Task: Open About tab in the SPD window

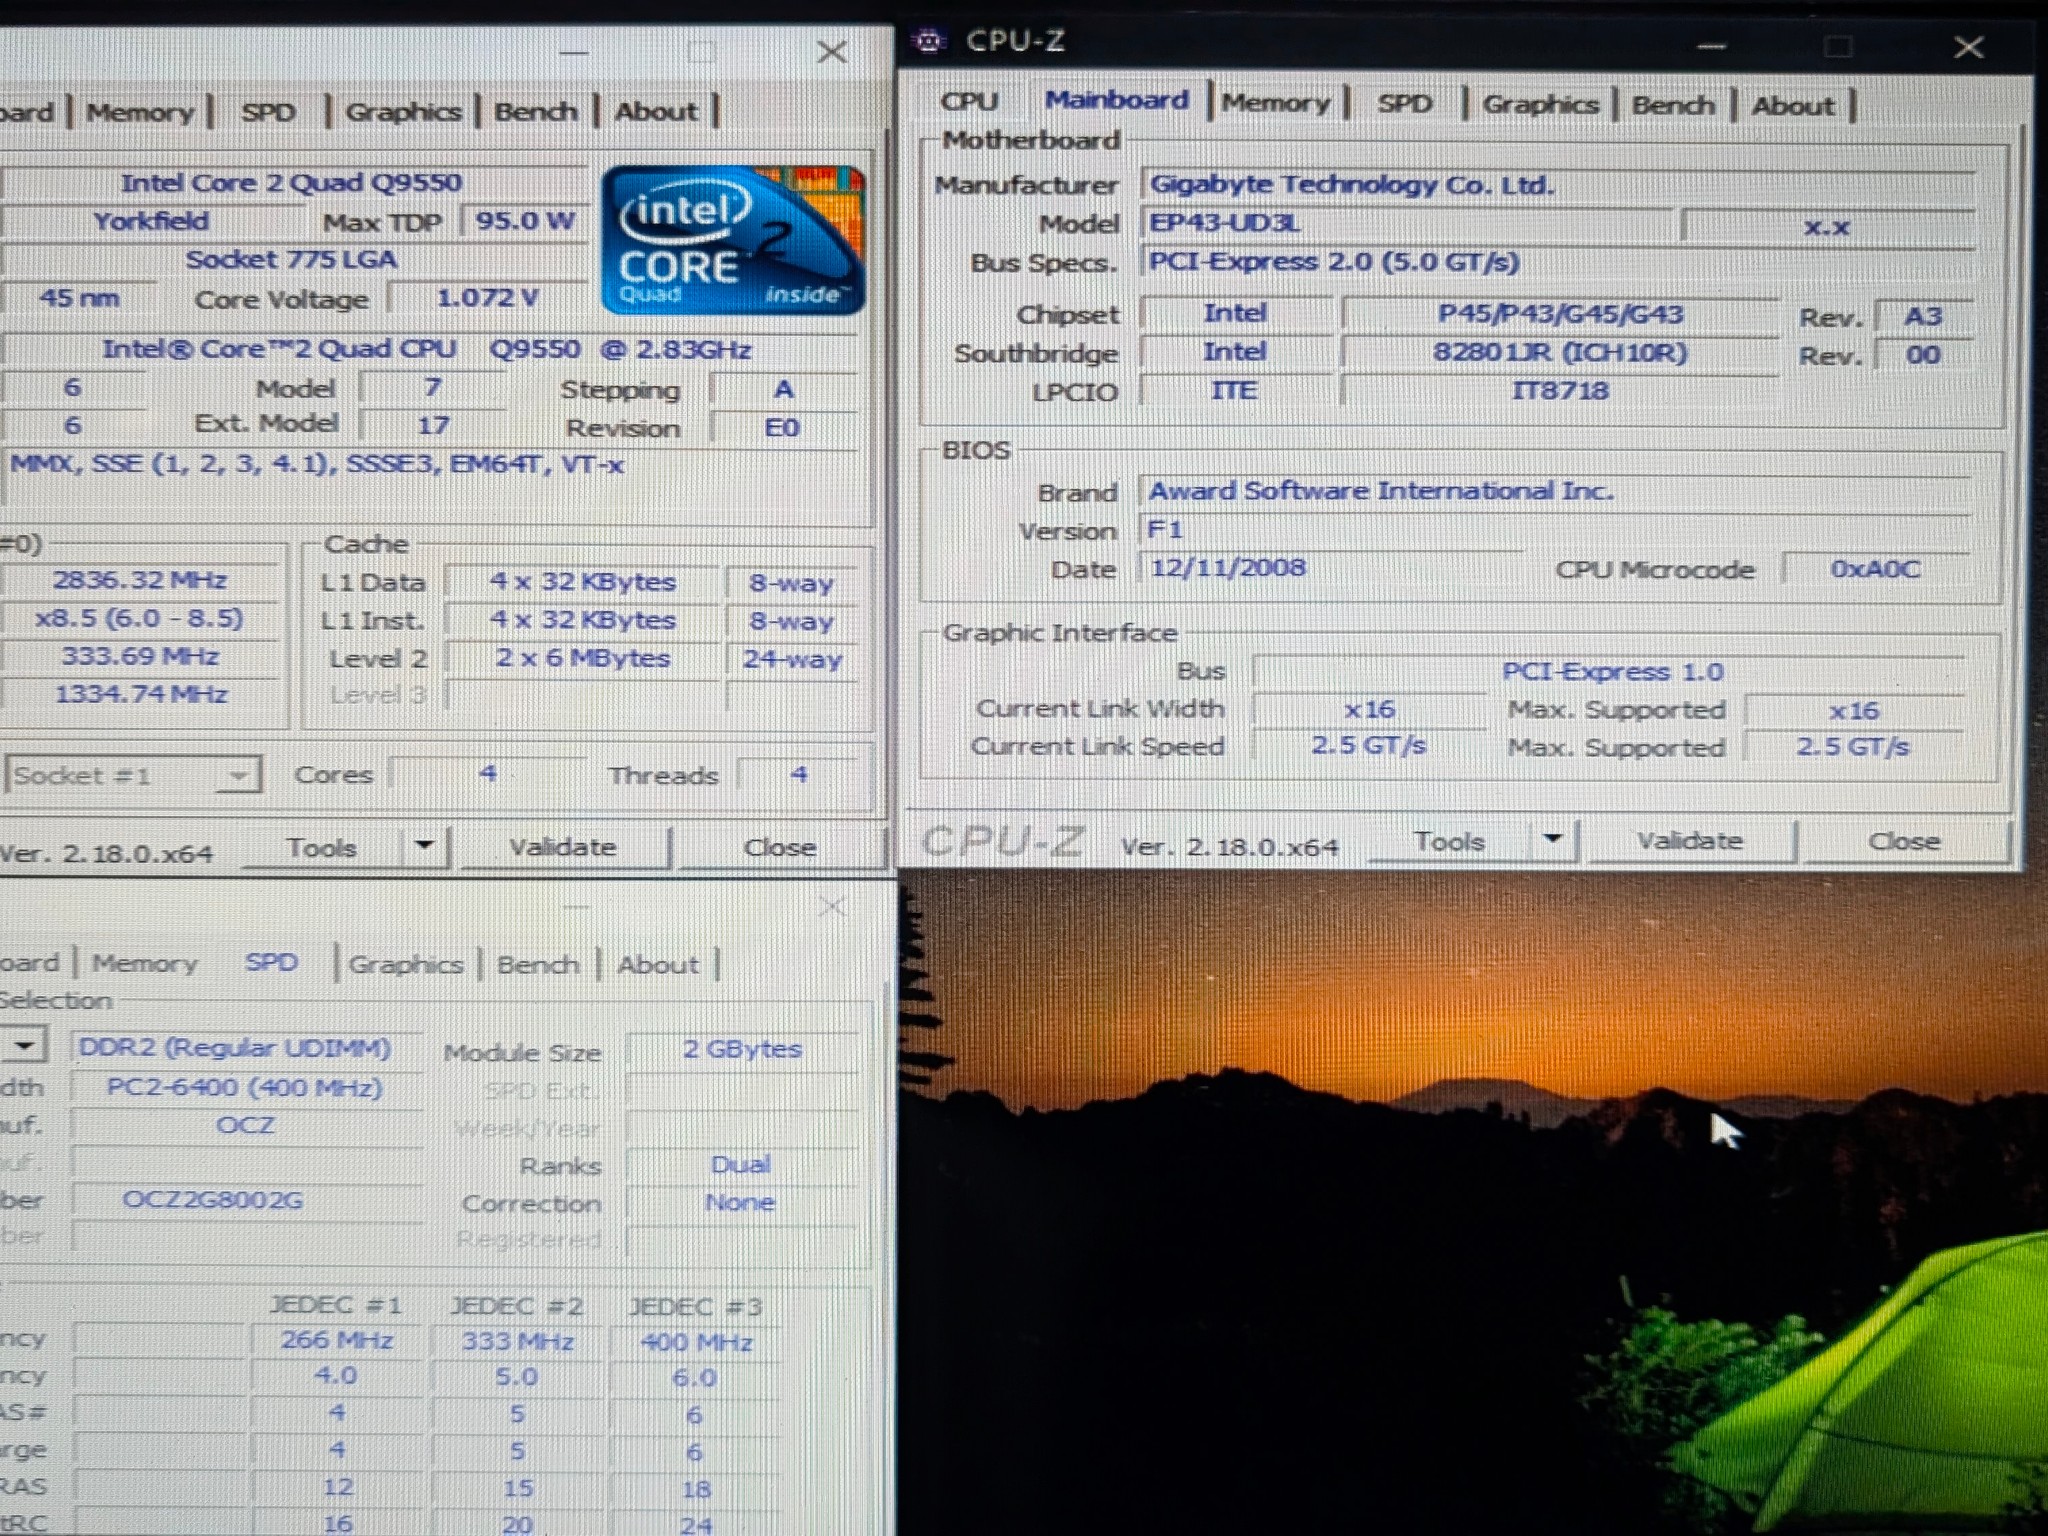Action: tap(658, 965)
